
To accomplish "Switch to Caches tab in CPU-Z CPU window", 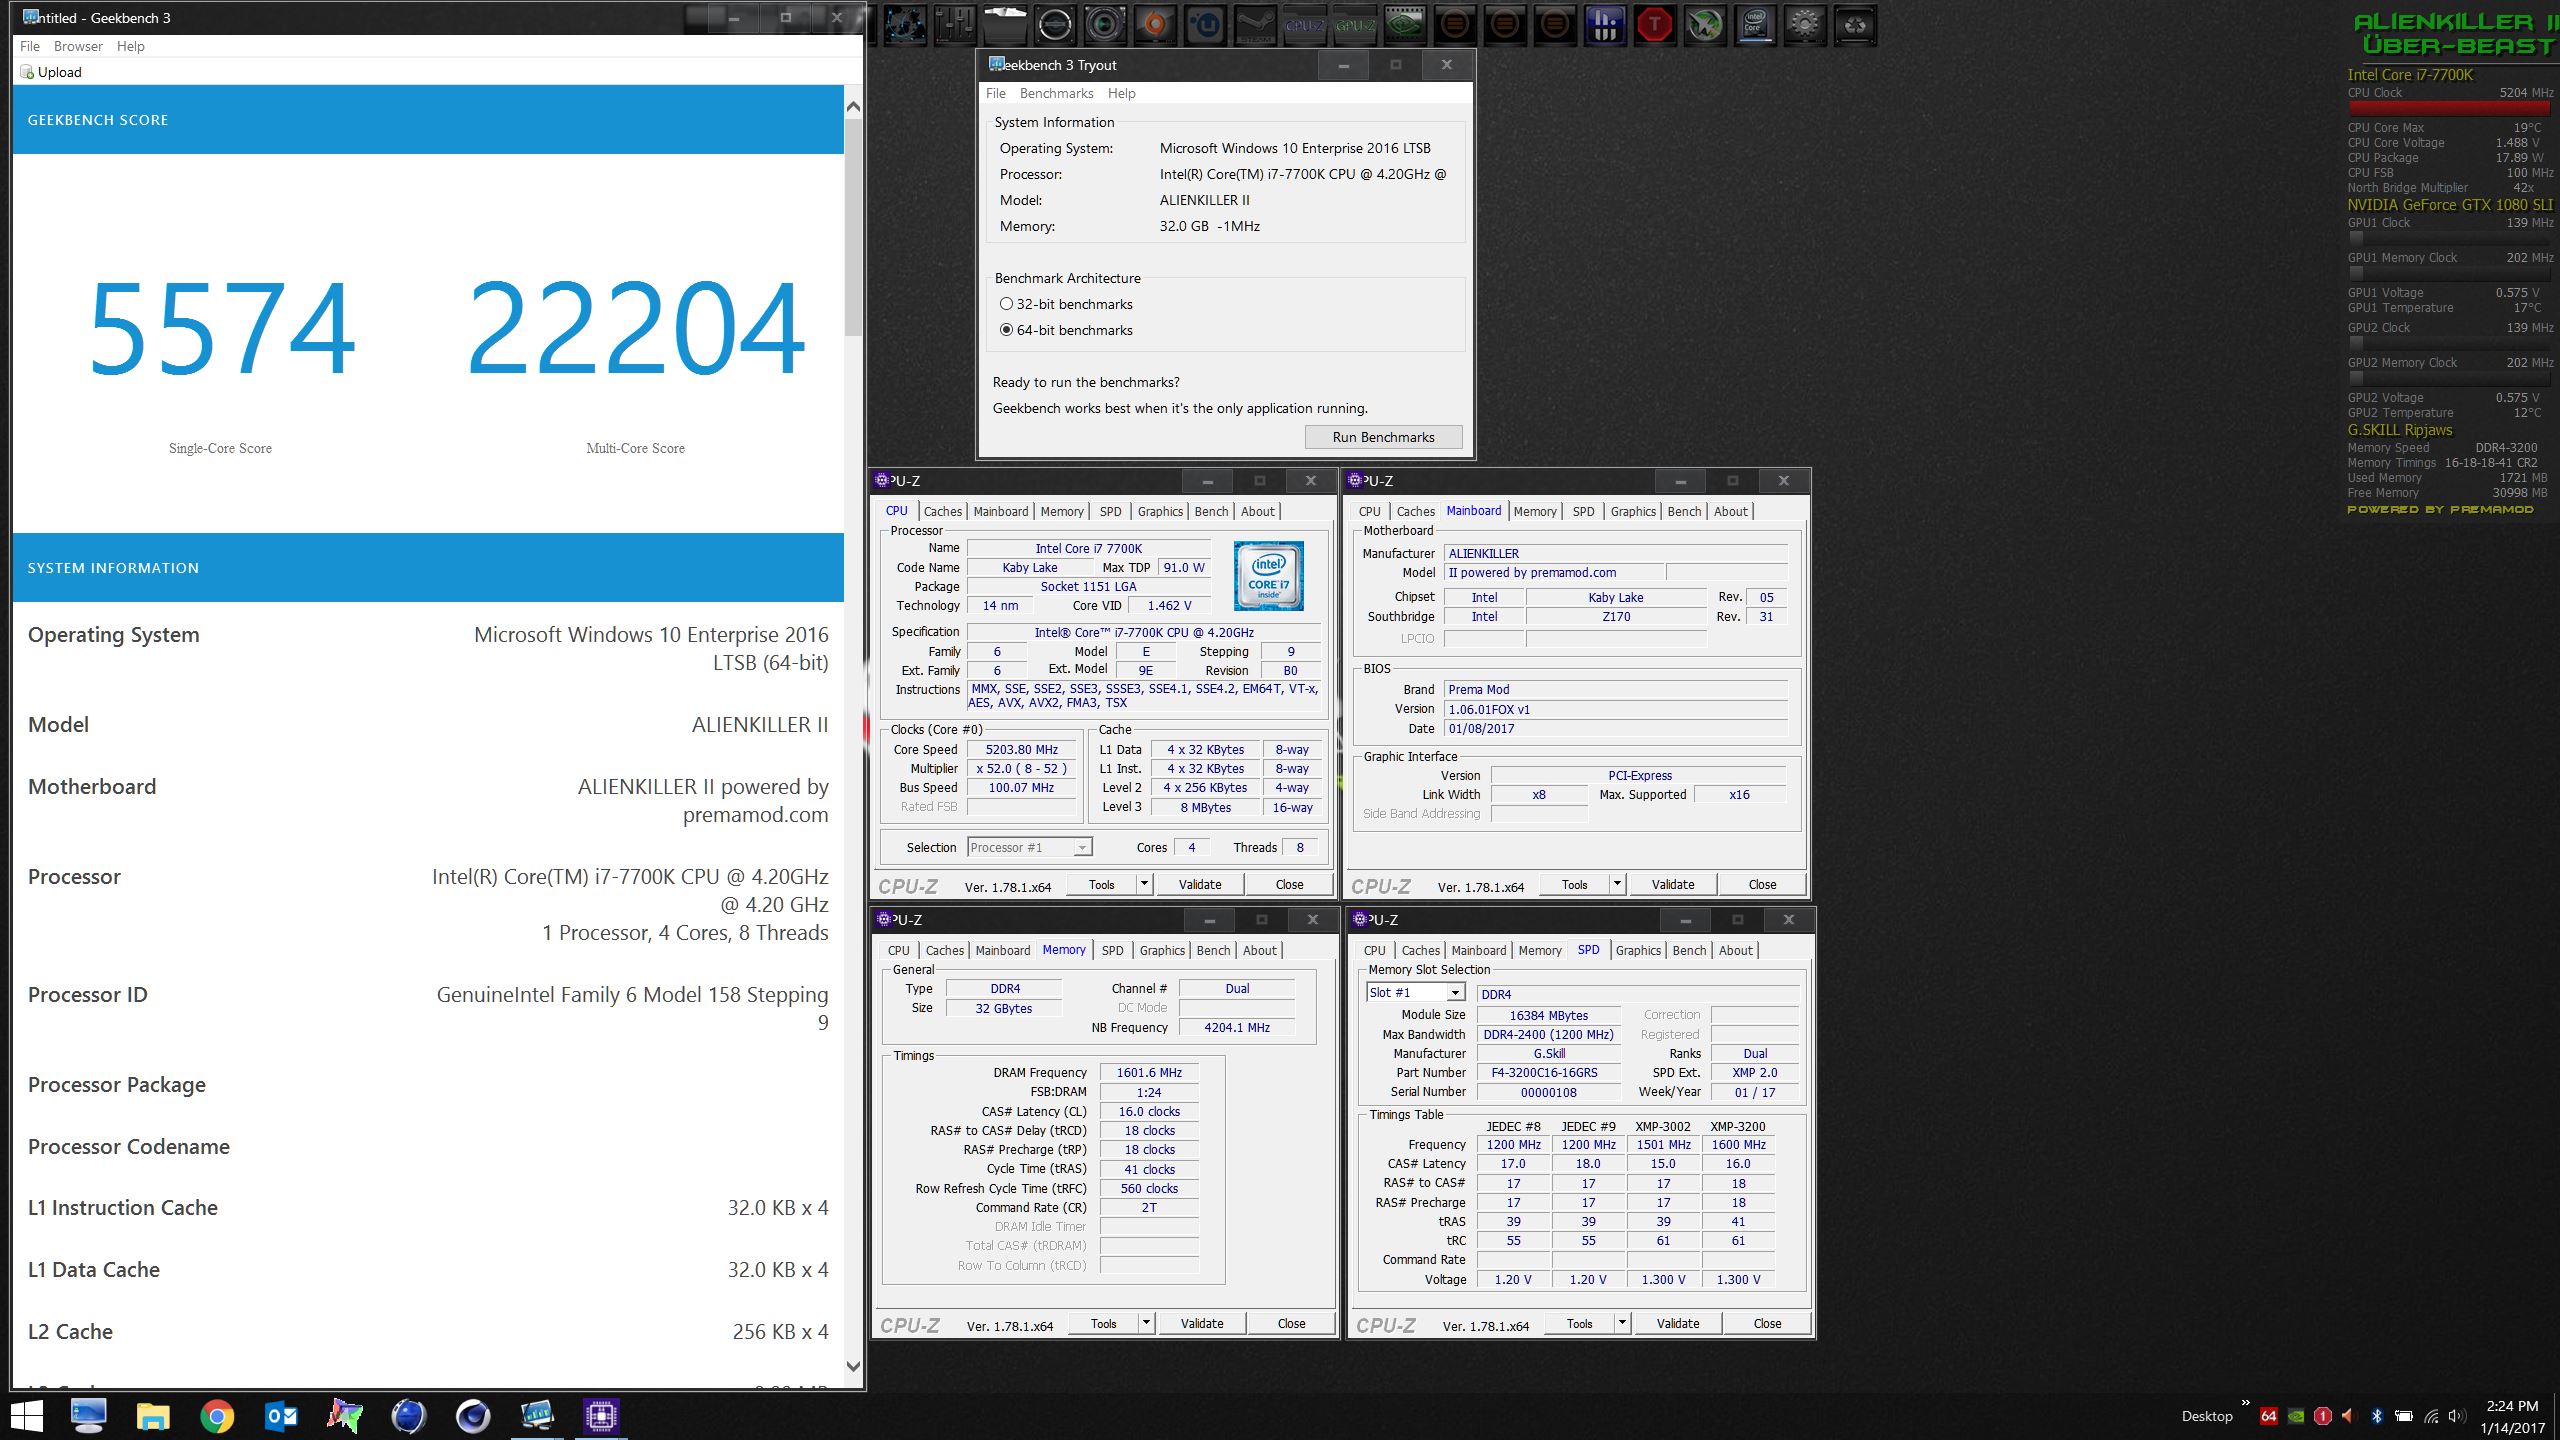I will (942, 511).
